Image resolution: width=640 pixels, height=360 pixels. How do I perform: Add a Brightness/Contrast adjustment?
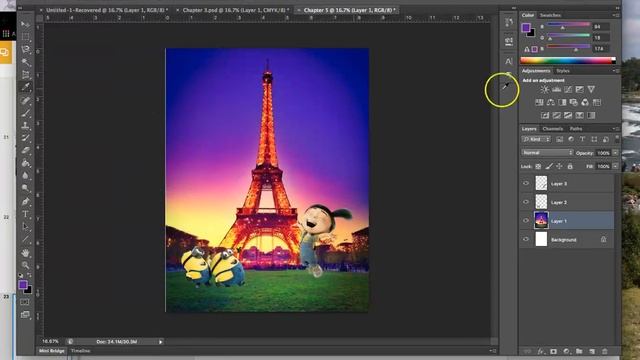coord(544,89)
